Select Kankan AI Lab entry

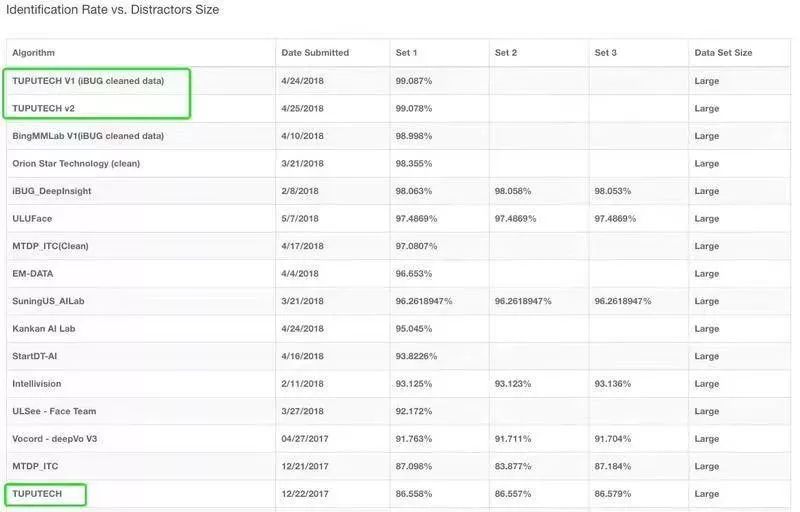point(44,328)
